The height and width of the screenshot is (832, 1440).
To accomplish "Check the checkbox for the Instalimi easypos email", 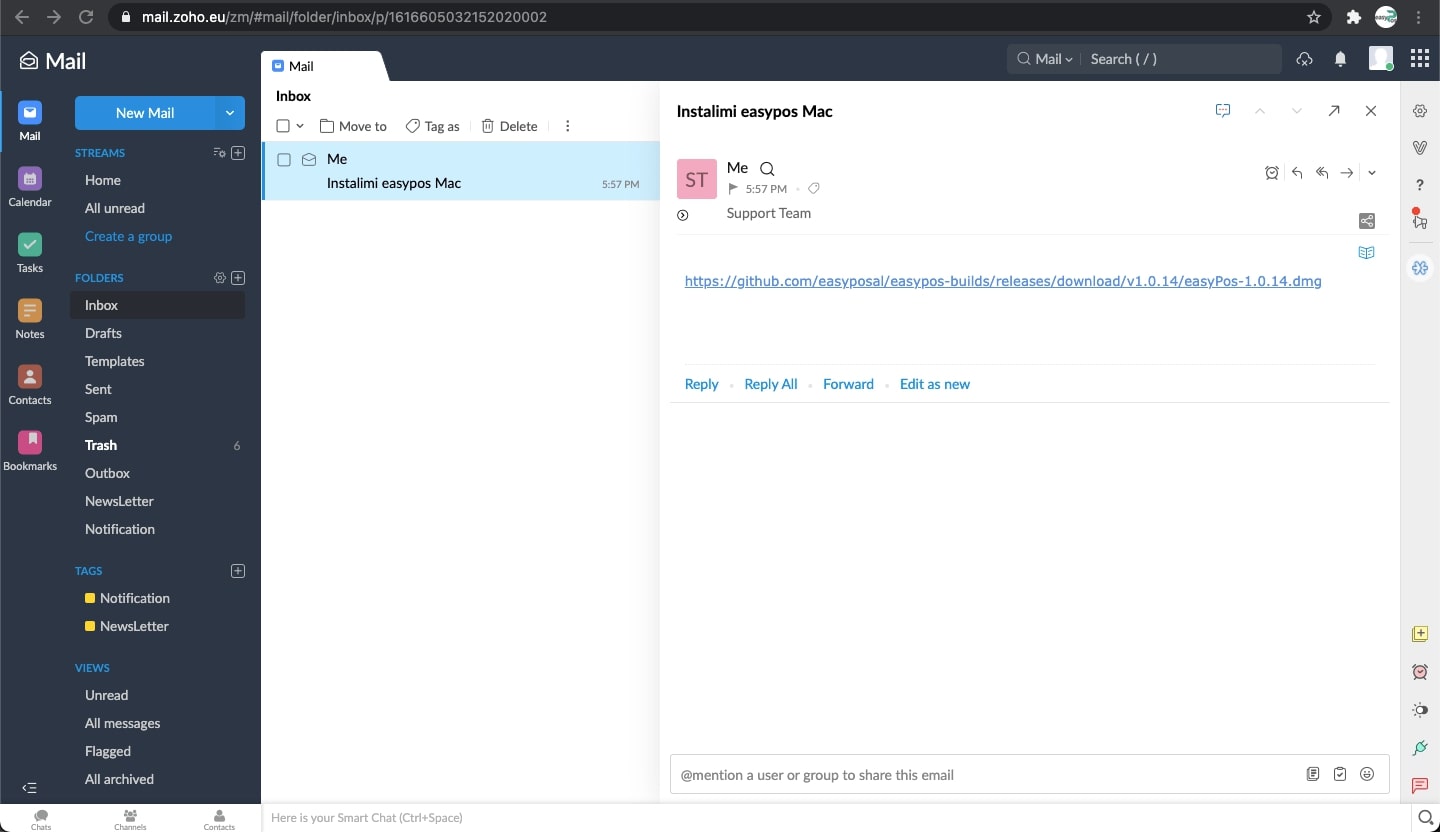I will pyautogui.click(x=284, y=159).
